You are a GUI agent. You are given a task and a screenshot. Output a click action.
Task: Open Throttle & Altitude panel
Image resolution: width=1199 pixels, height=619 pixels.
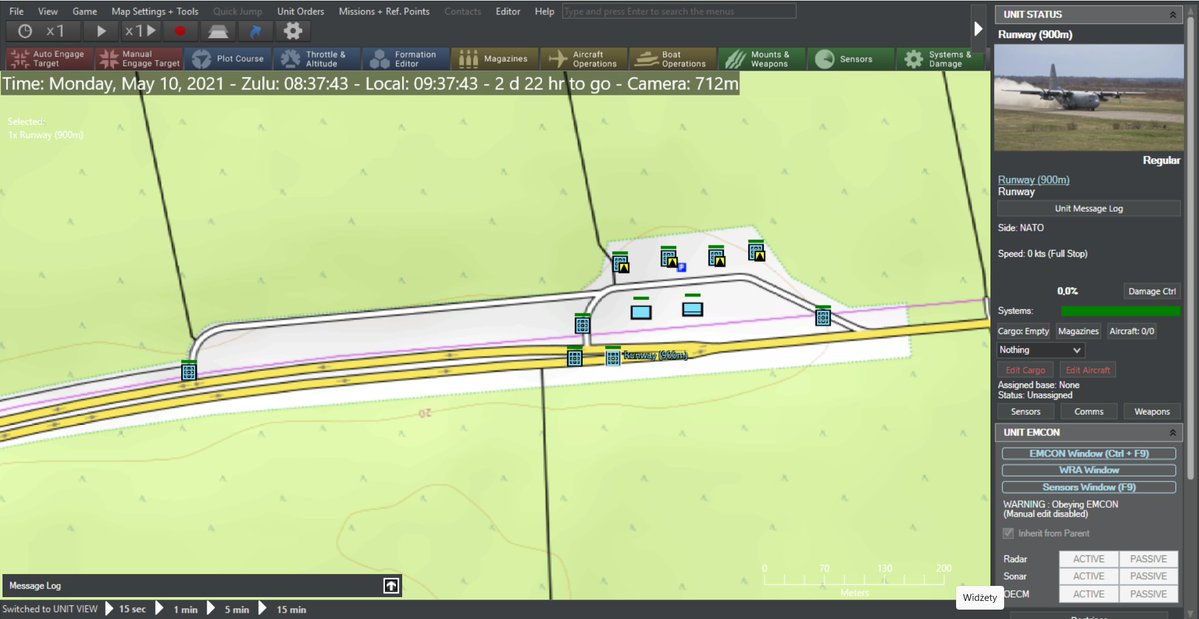(x=317, y=59)
